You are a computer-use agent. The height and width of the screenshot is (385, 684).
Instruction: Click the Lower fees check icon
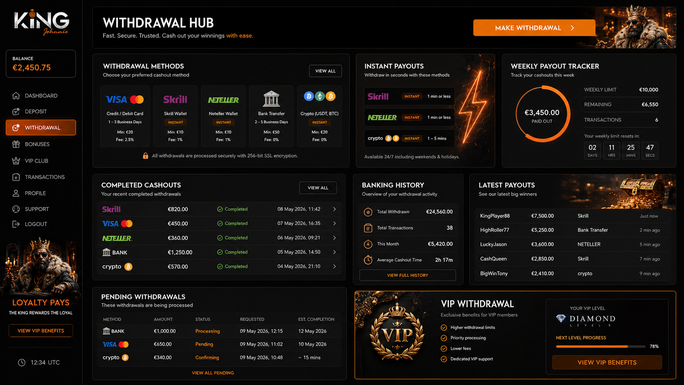pyautogui.click(x=444, y=348)
